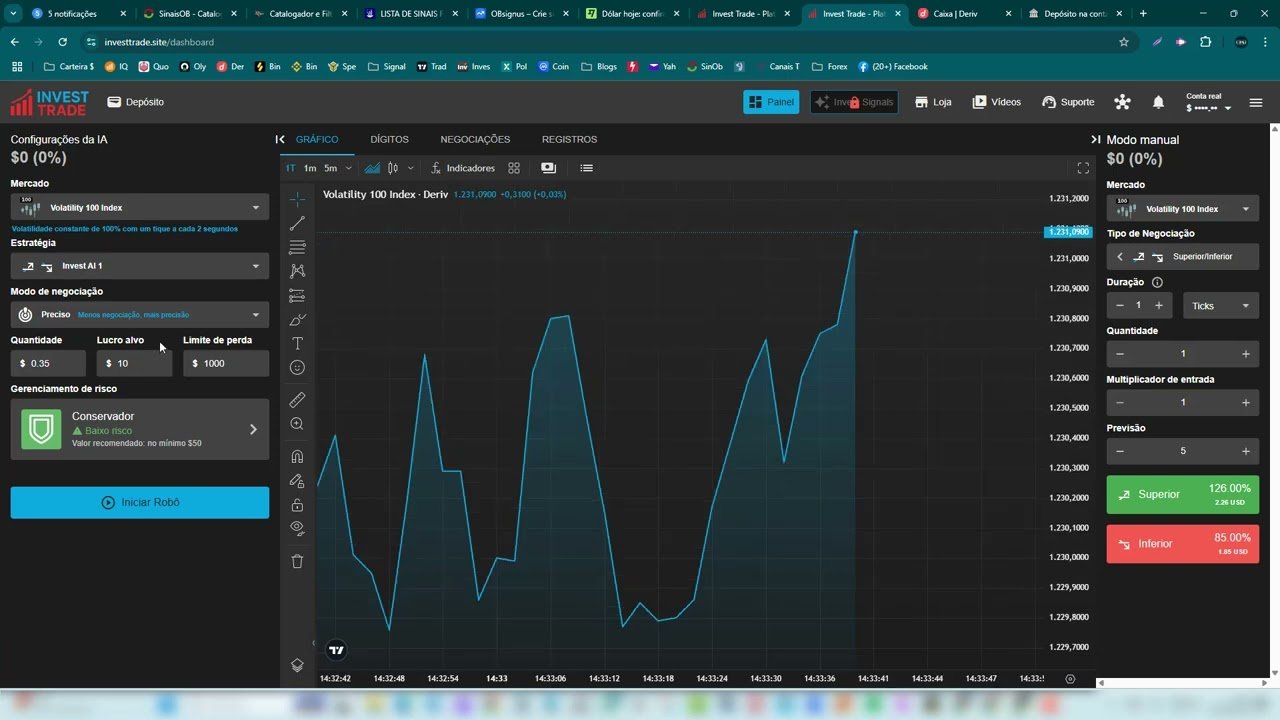Expand the Conta real account dropdown
Image resolution: width=1280 pixels, height=720 pixels.
1208,102
